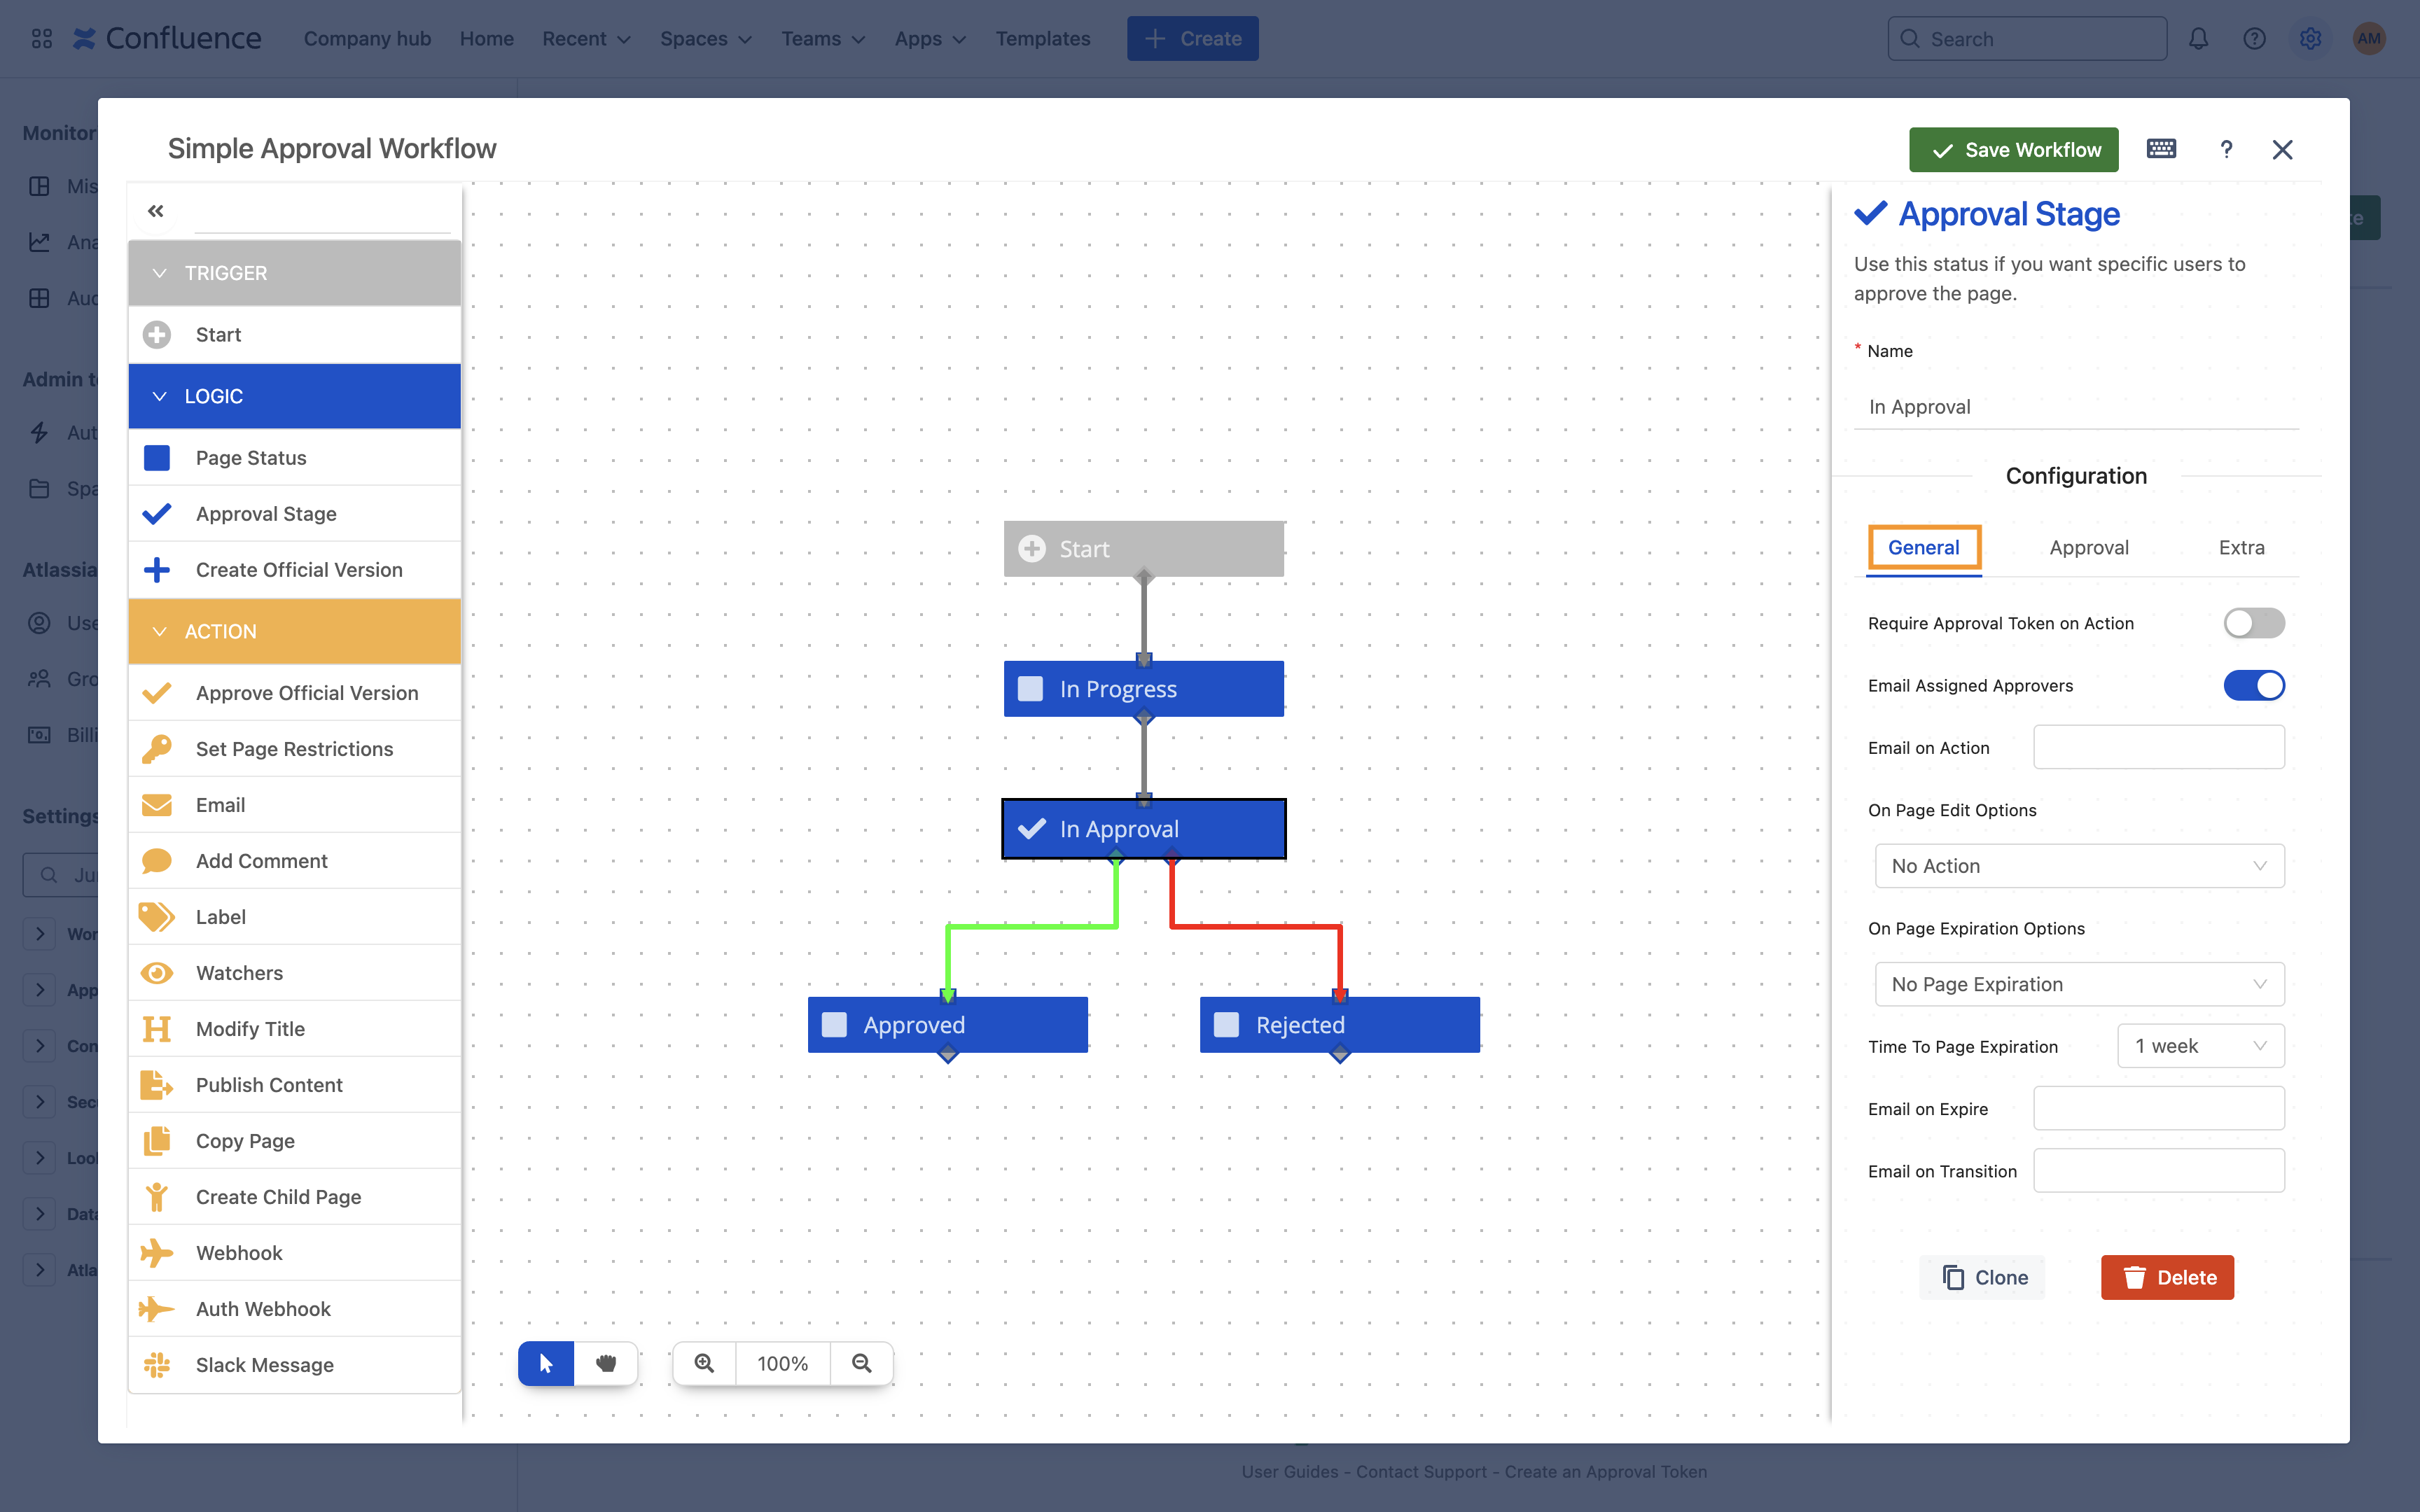Expand Time To Page Expiration dropdown

pyautogui.click(x=2200, y=1046)
